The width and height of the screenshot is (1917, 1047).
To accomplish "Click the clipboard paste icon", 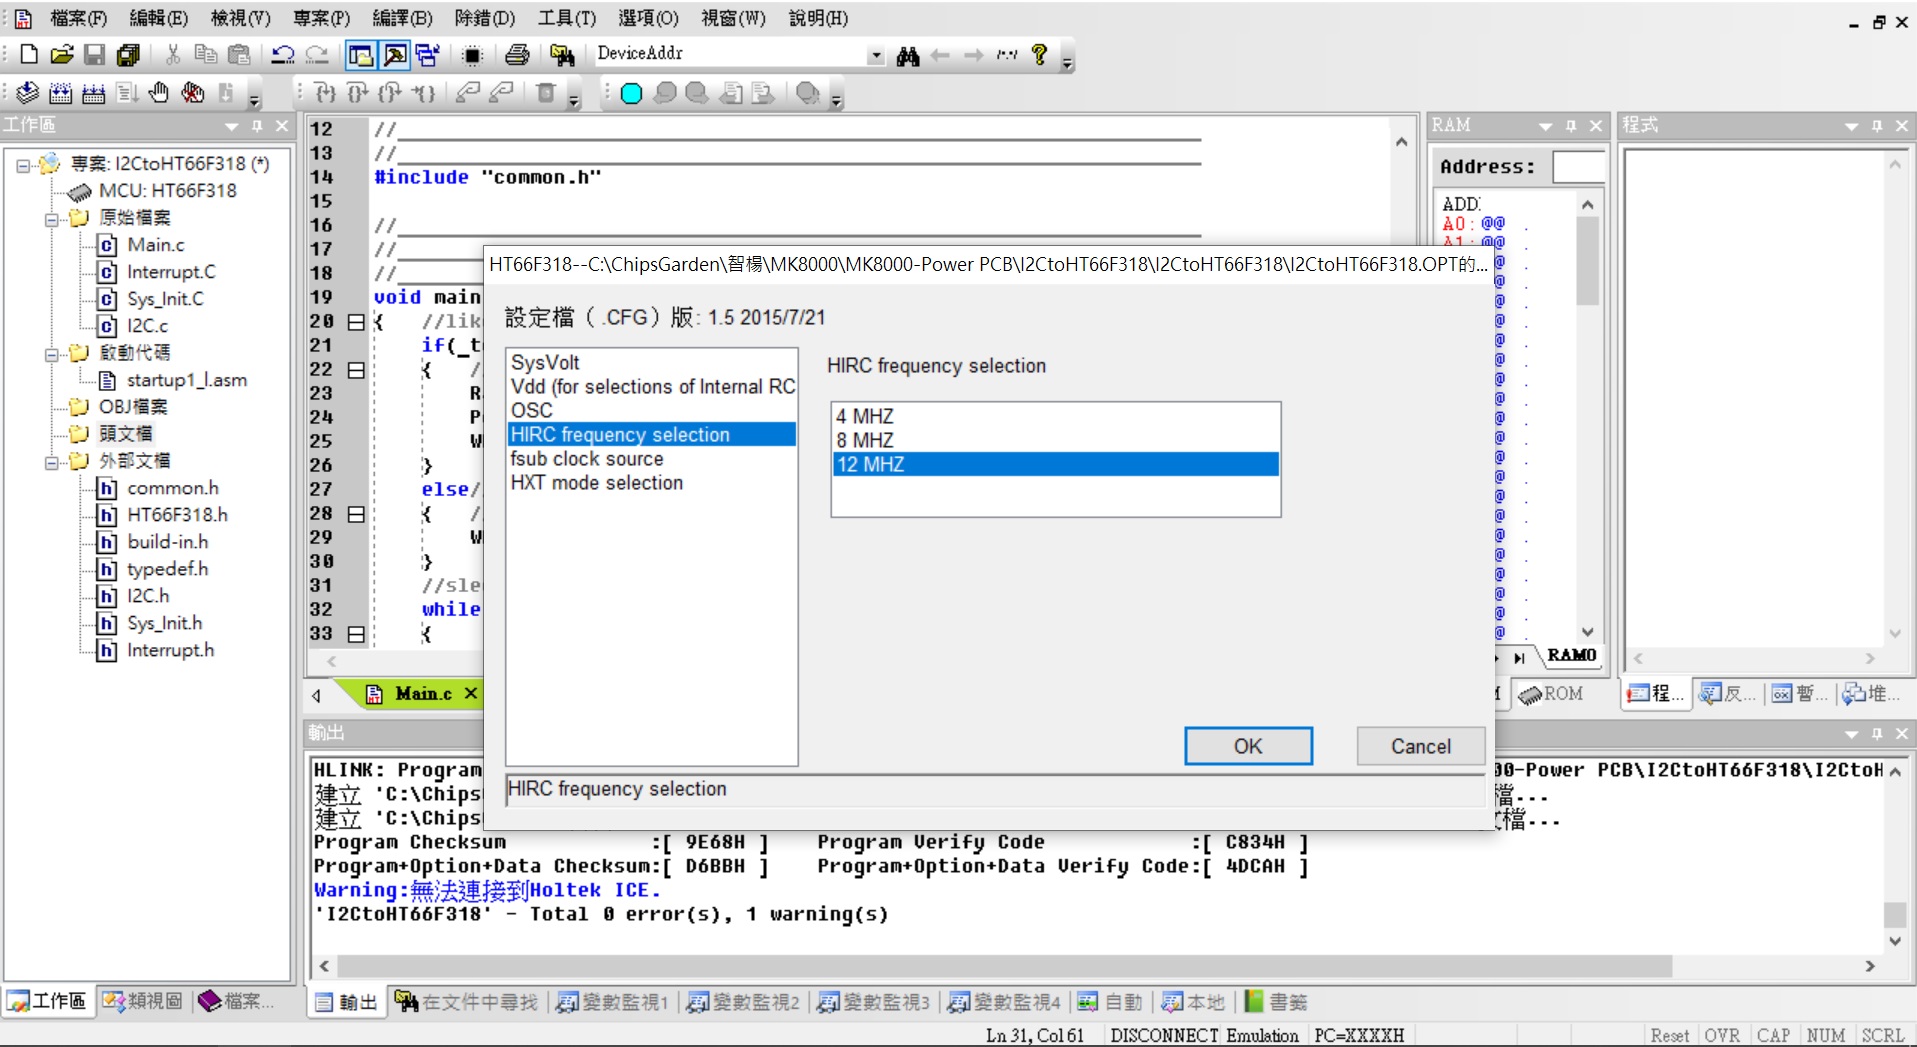I will coord(239,54).
